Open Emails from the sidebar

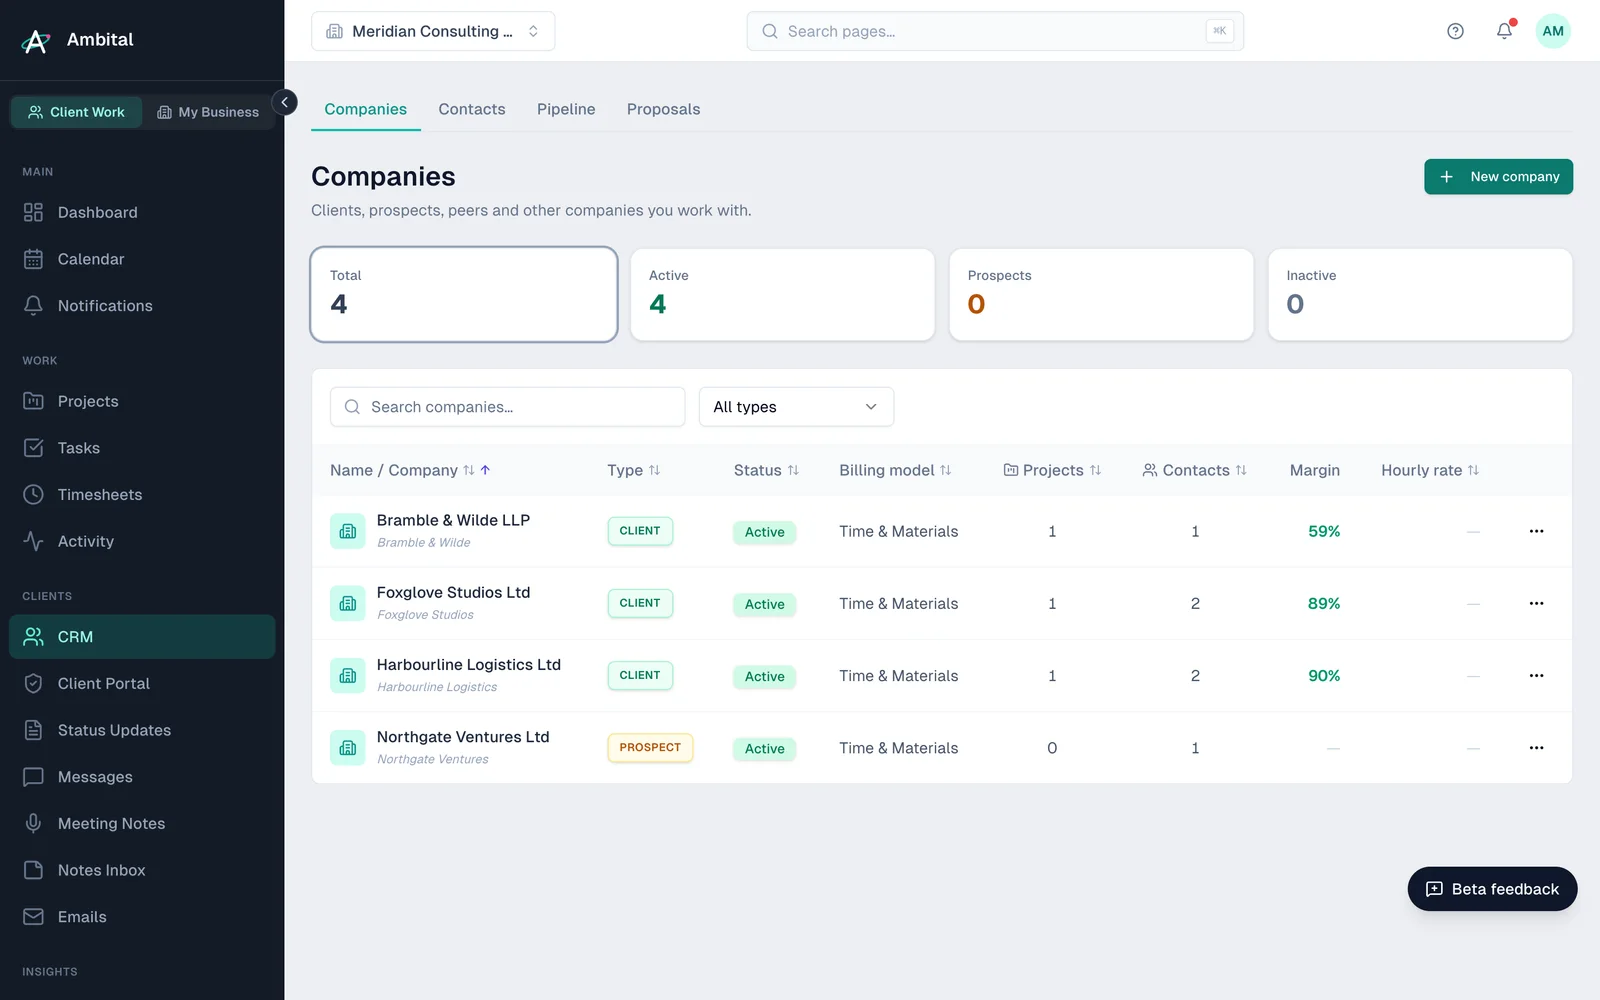click(142, 917)
